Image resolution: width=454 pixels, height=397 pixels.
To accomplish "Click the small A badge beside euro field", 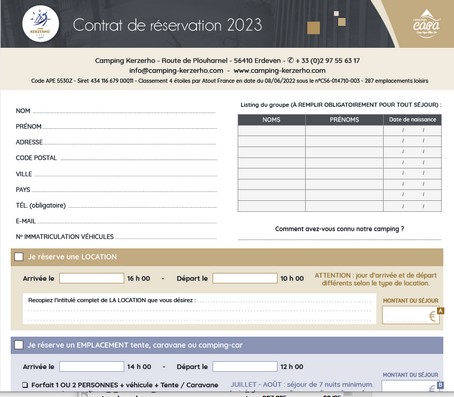I will point(440,311).
